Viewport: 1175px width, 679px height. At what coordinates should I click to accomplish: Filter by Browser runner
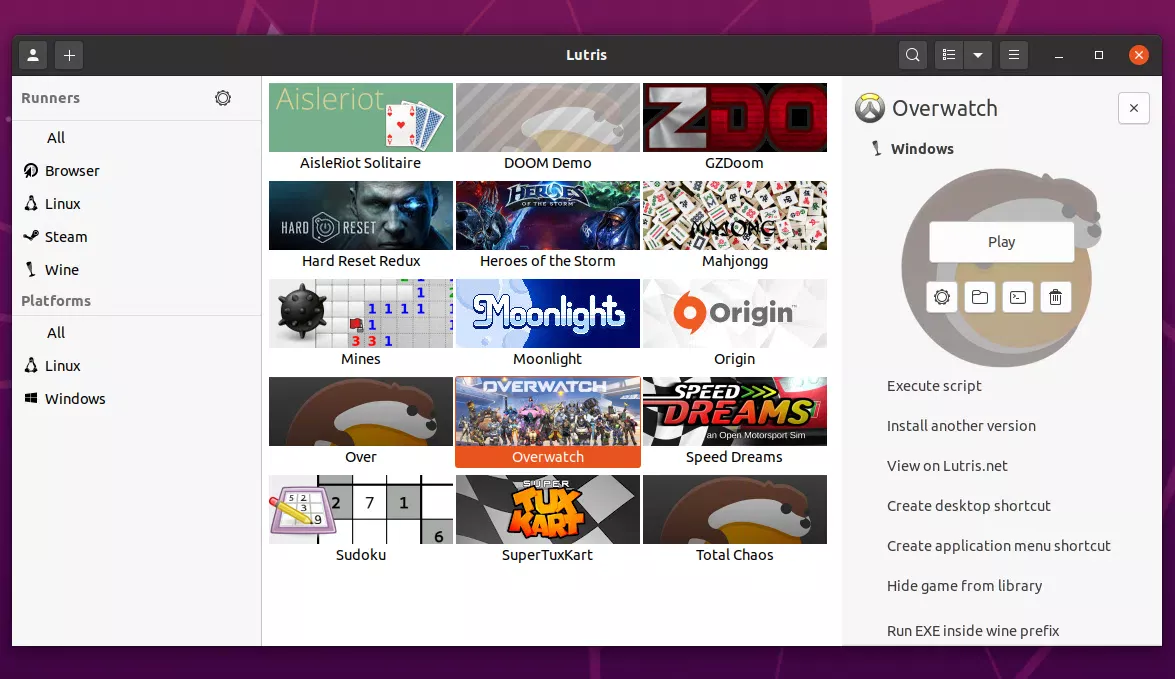coord(72,171)
